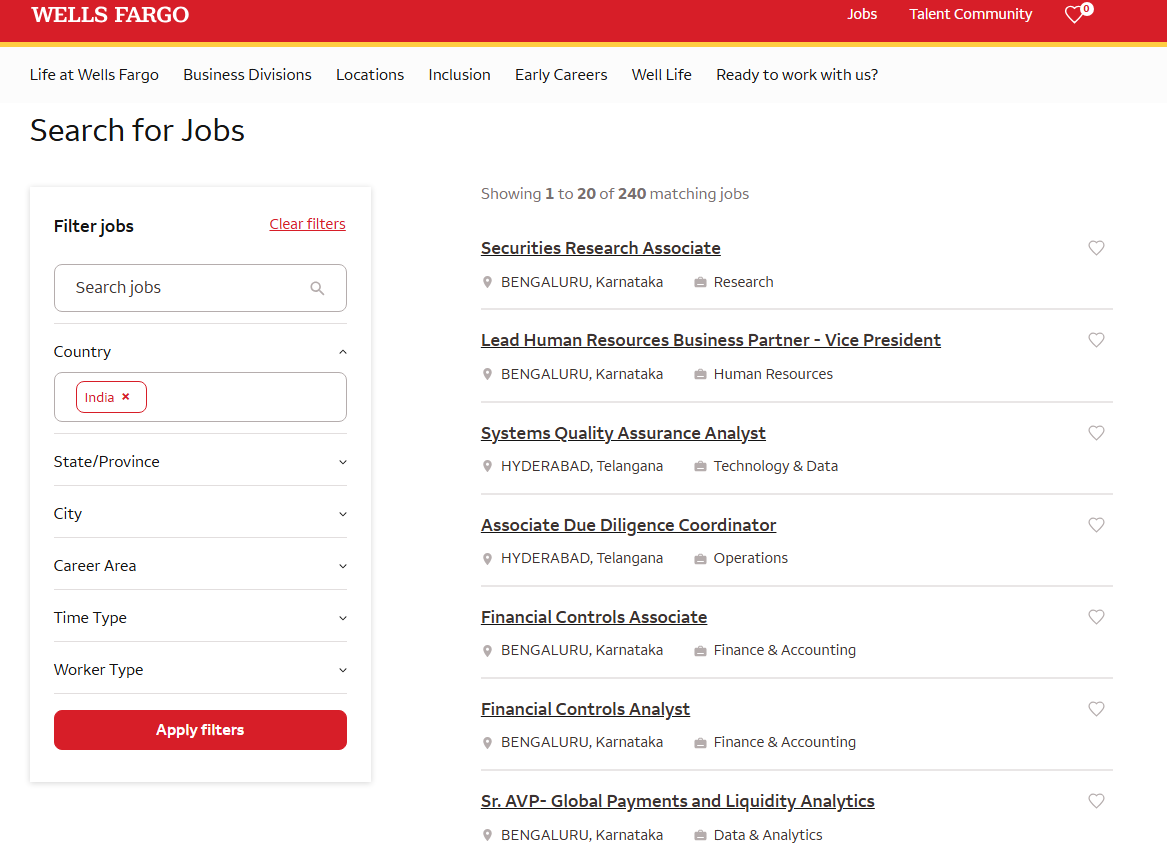Screen dimensions: 1167x847
Task: Expand the City filter
Action: click(x=200, y=514)
